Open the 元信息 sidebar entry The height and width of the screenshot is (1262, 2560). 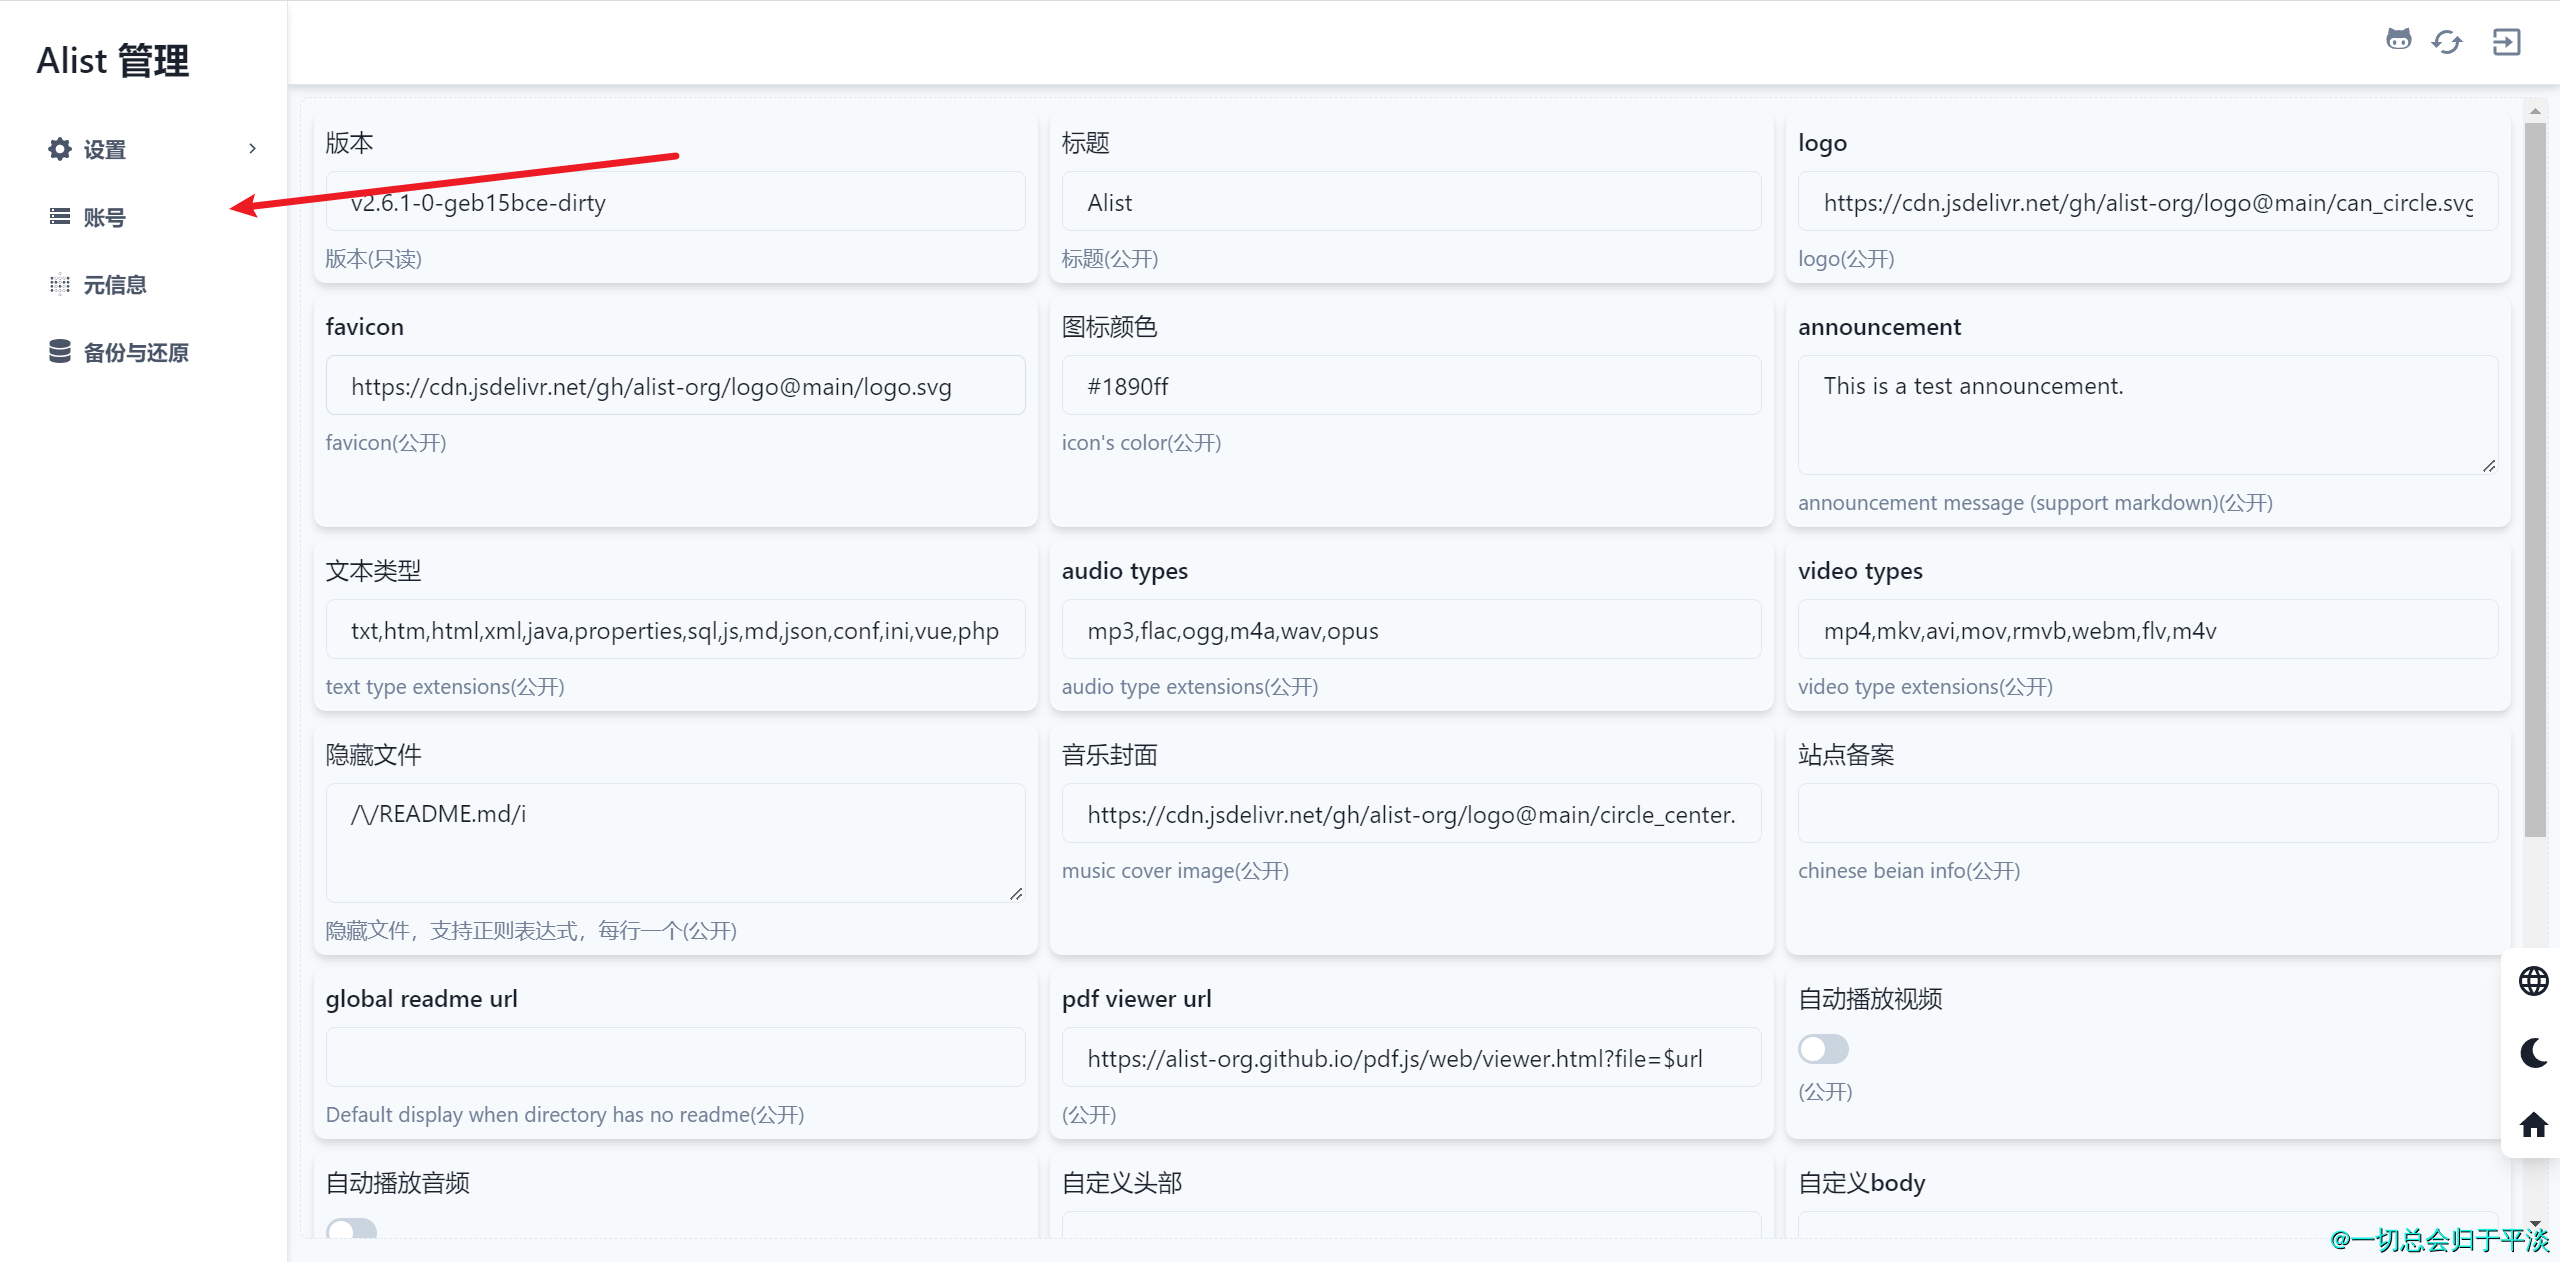pos(115,284)
